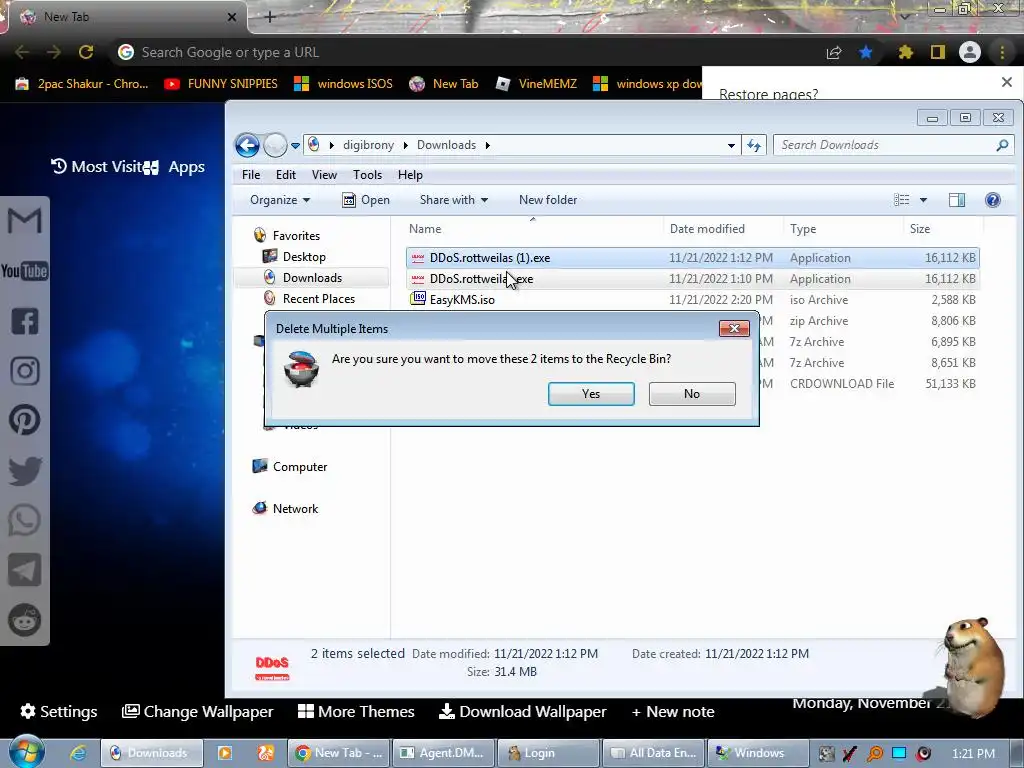Sort files by the Type column
Viewport: 1024px width, 768px height.
click(x=844, y=229)
